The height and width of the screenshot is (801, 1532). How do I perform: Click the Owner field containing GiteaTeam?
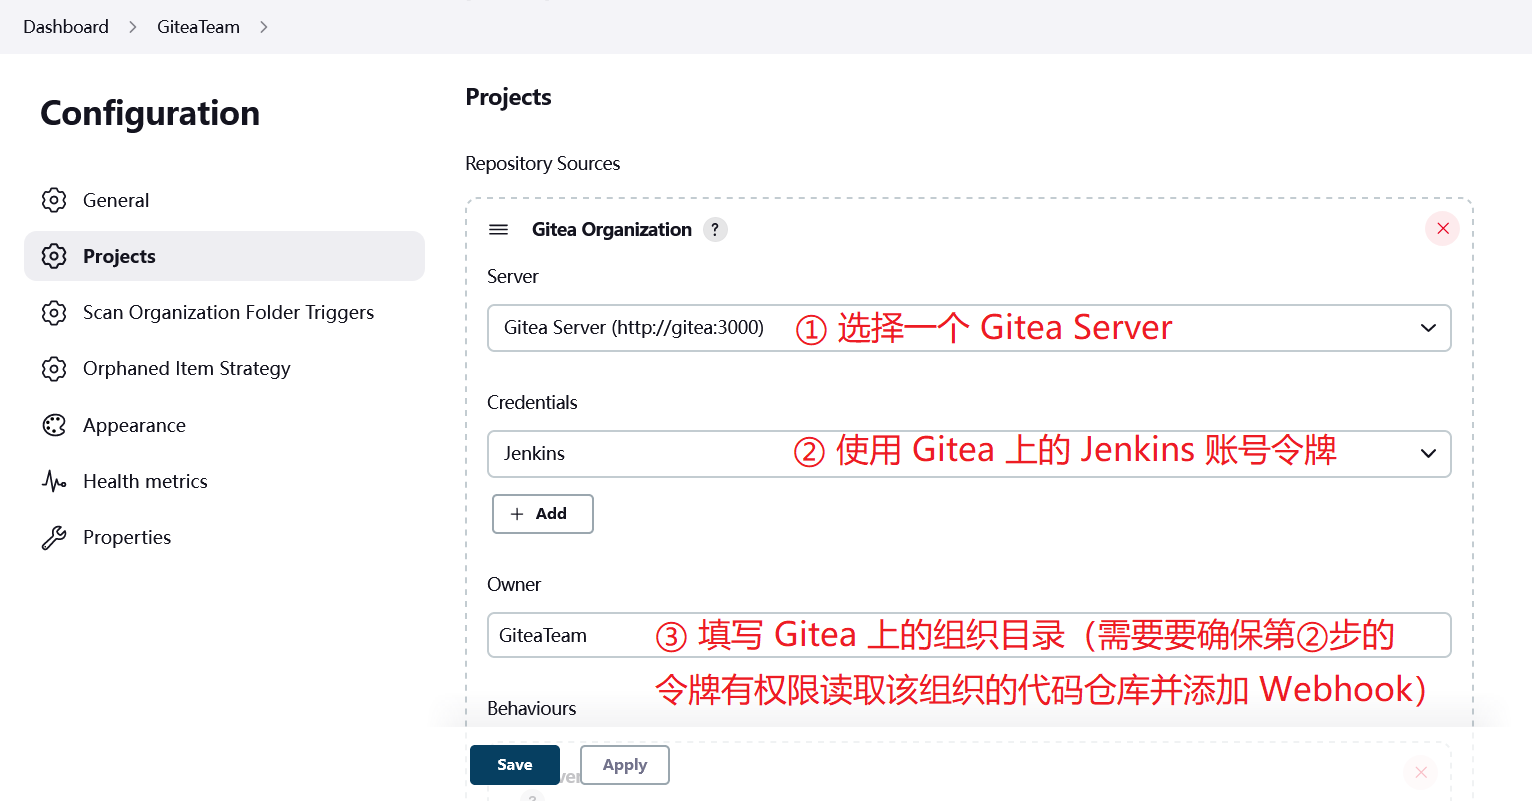point(969,635)
